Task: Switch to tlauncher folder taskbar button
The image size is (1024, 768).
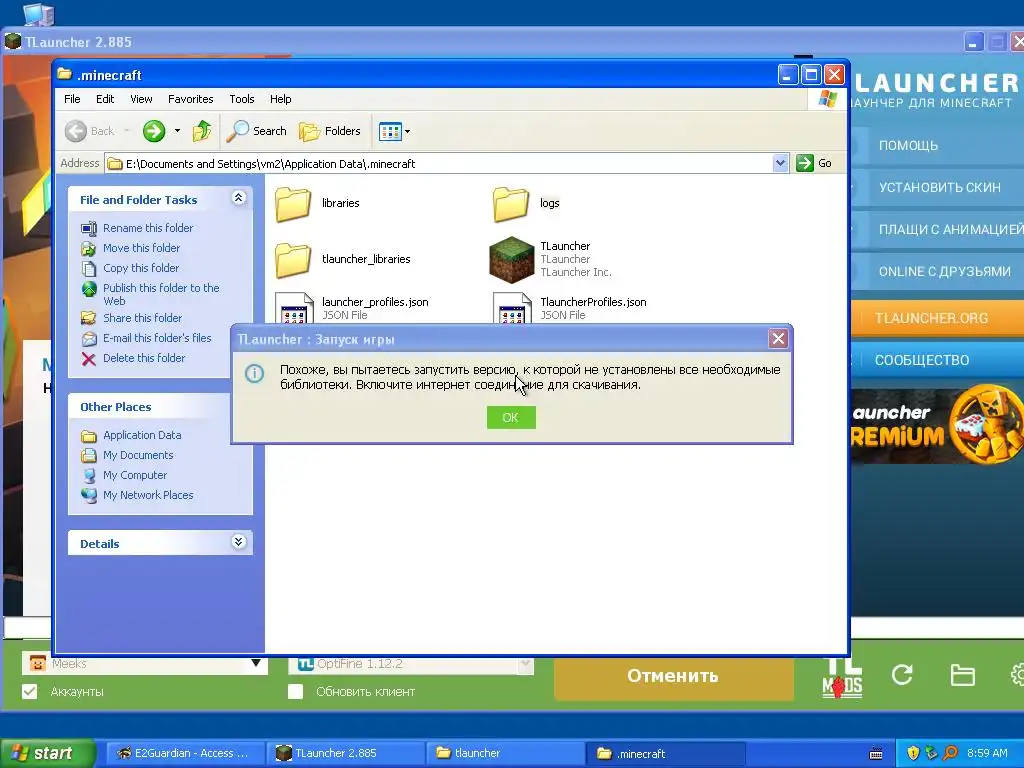Action: [x=505, y=753]
